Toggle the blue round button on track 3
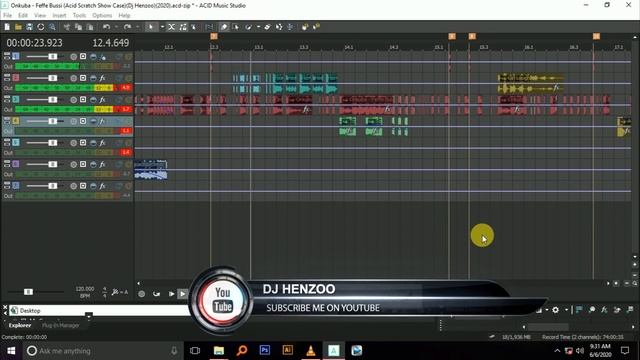The image size is (640, 360). 93,100
